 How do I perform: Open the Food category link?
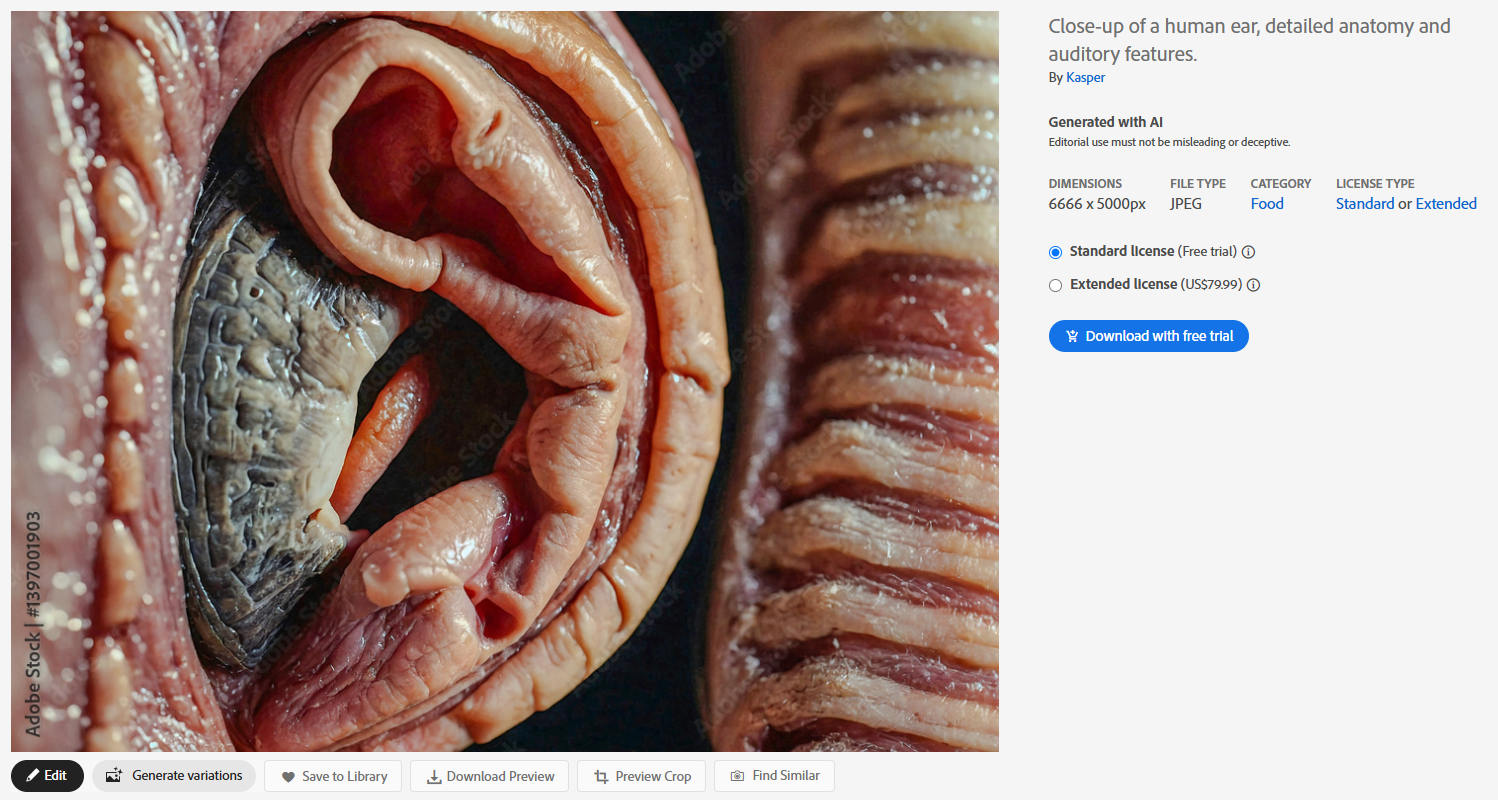coord(1266,204)
